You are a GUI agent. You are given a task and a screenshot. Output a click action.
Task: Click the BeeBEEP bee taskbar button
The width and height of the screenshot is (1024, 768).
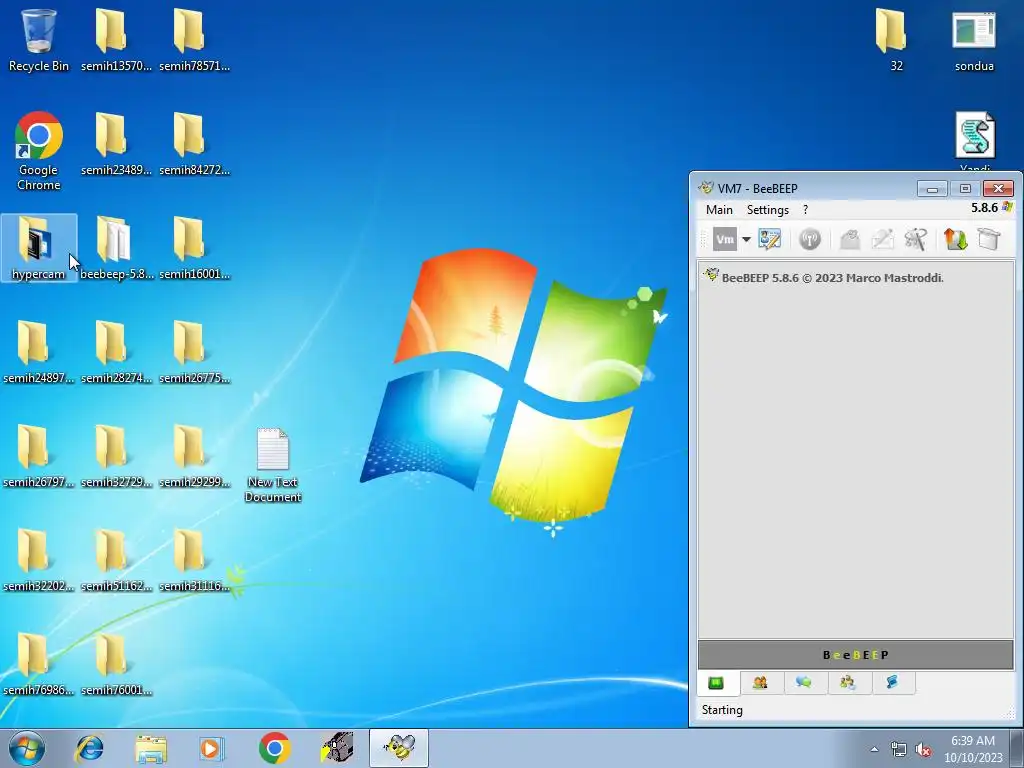click(399, 748)
